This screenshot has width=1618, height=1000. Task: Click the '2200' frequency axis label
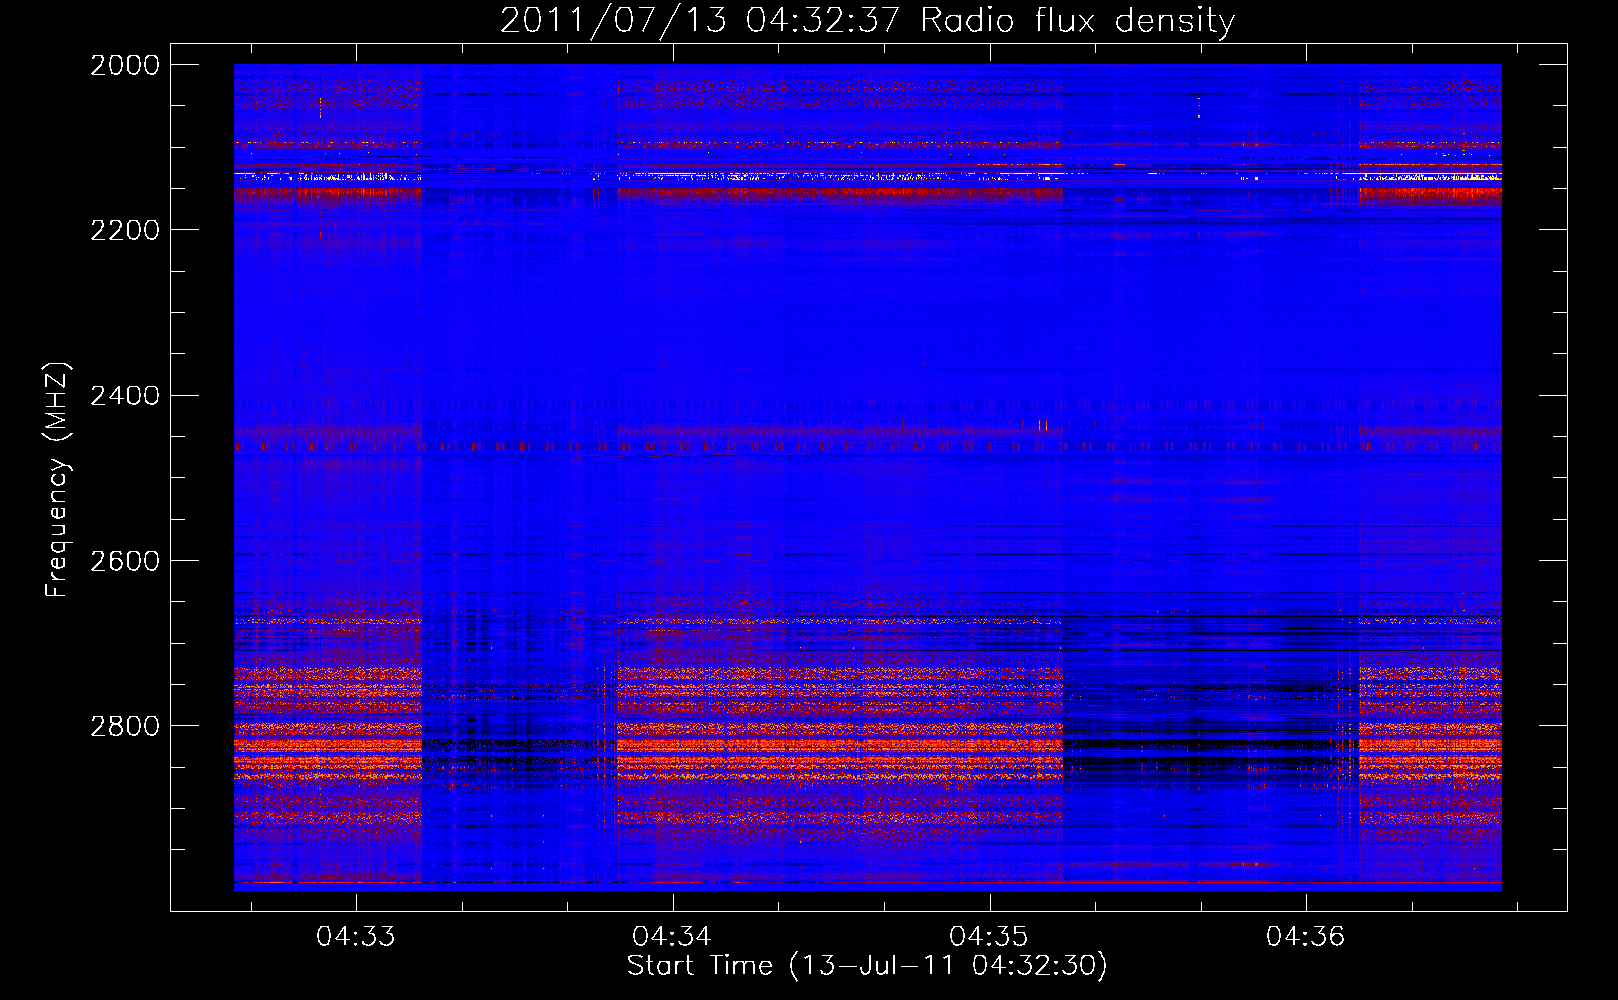[125, 230]
